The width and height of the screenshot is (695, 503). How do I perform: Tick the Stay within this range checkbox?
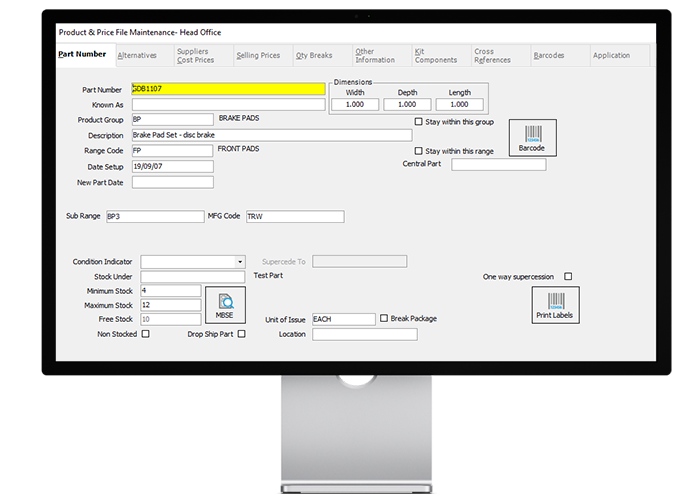tap(419, 151)
